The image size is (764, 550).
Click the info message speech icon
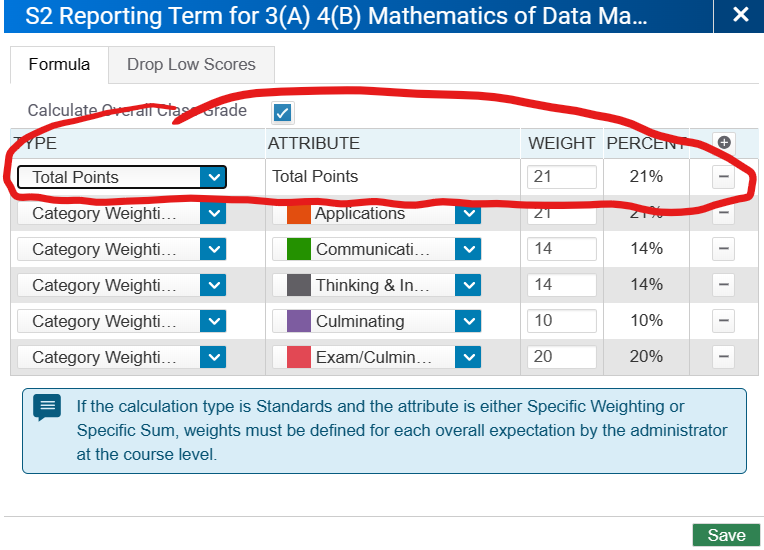[x=47, y=406]
